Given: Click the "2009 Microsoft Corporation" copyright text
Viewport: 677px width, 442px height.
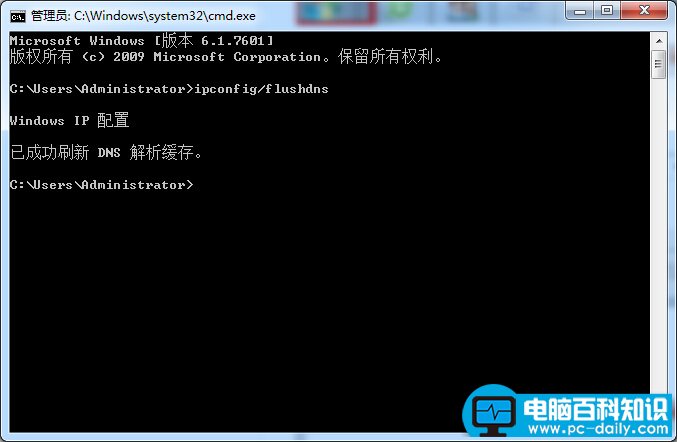Looking at the screenshot, I should (217, 57).
